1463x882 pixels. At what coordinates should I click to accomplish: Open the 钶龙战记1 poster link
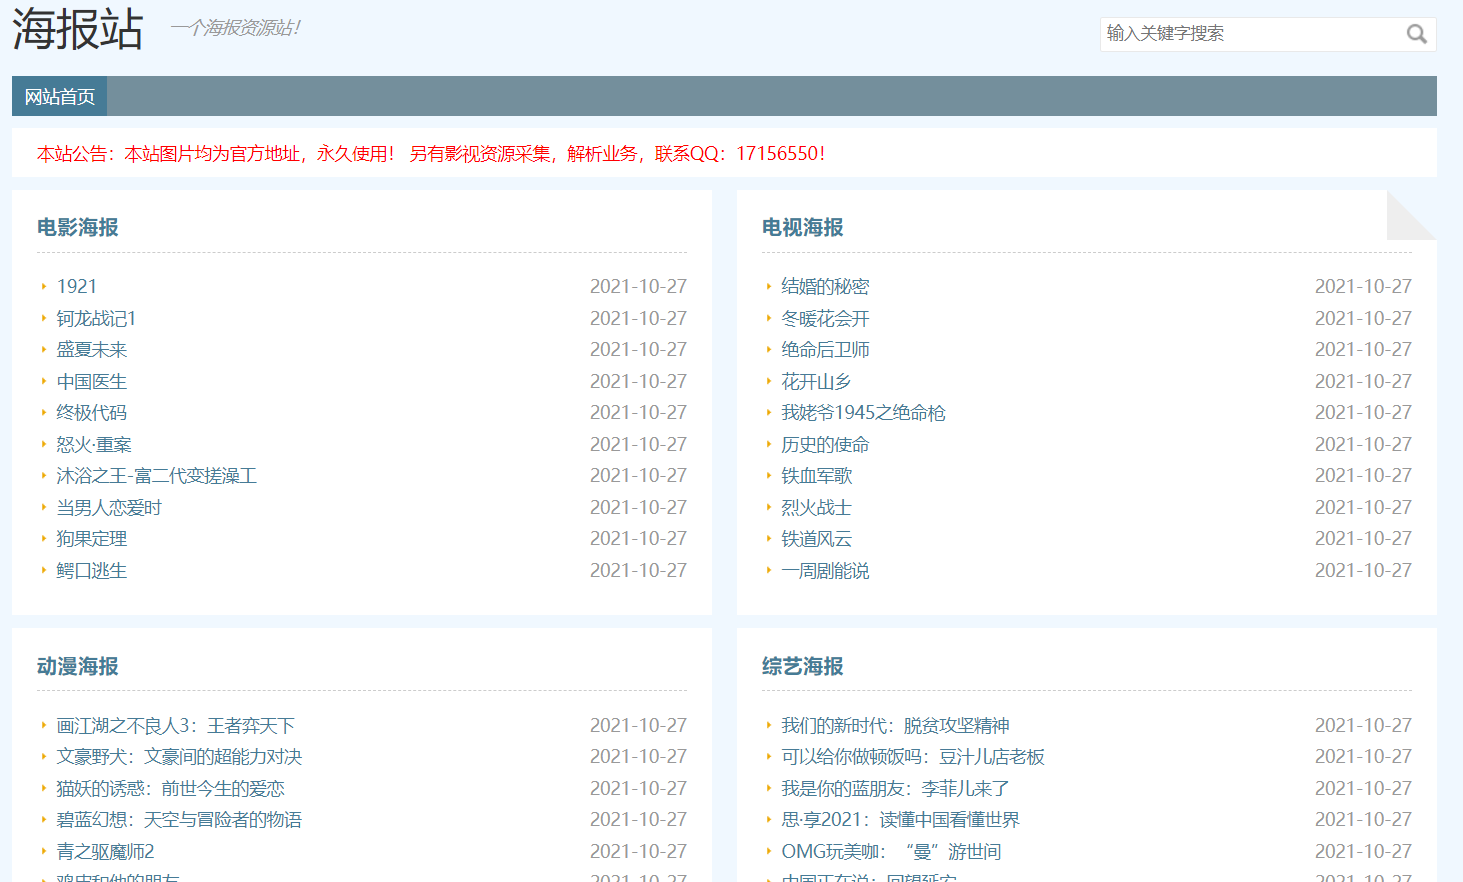pos(96,318)
